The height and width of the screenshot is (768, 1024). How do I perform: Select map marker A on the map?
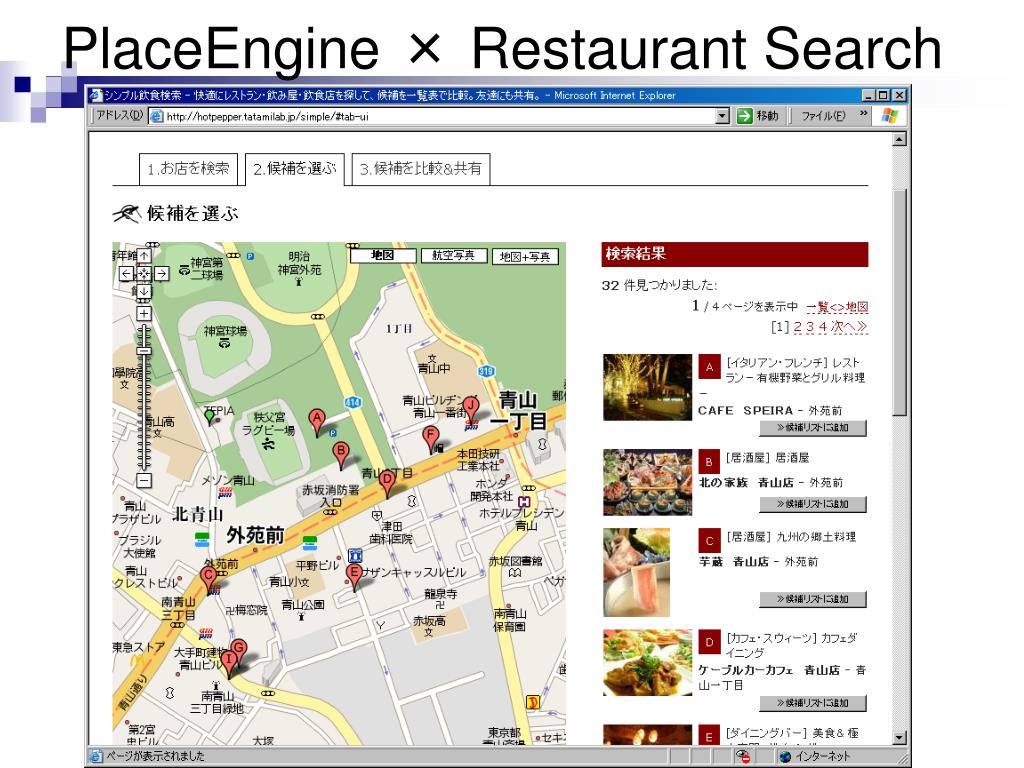[x=317, y=422]
